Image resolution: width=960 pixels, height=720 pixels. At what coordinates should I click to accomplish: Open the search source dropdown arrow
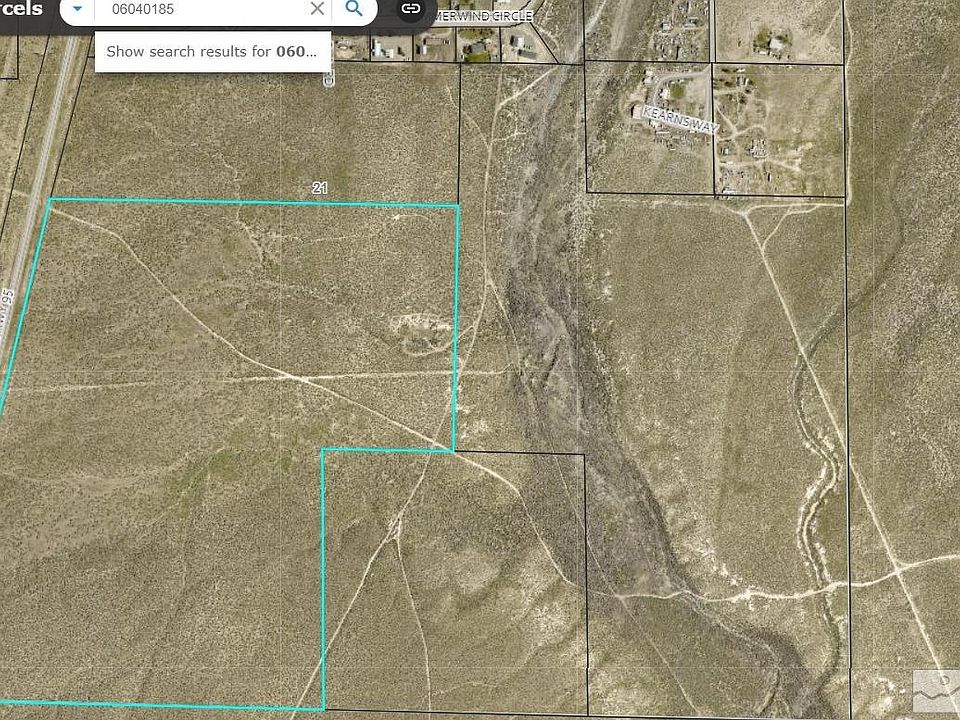click(x=77, y=9)
